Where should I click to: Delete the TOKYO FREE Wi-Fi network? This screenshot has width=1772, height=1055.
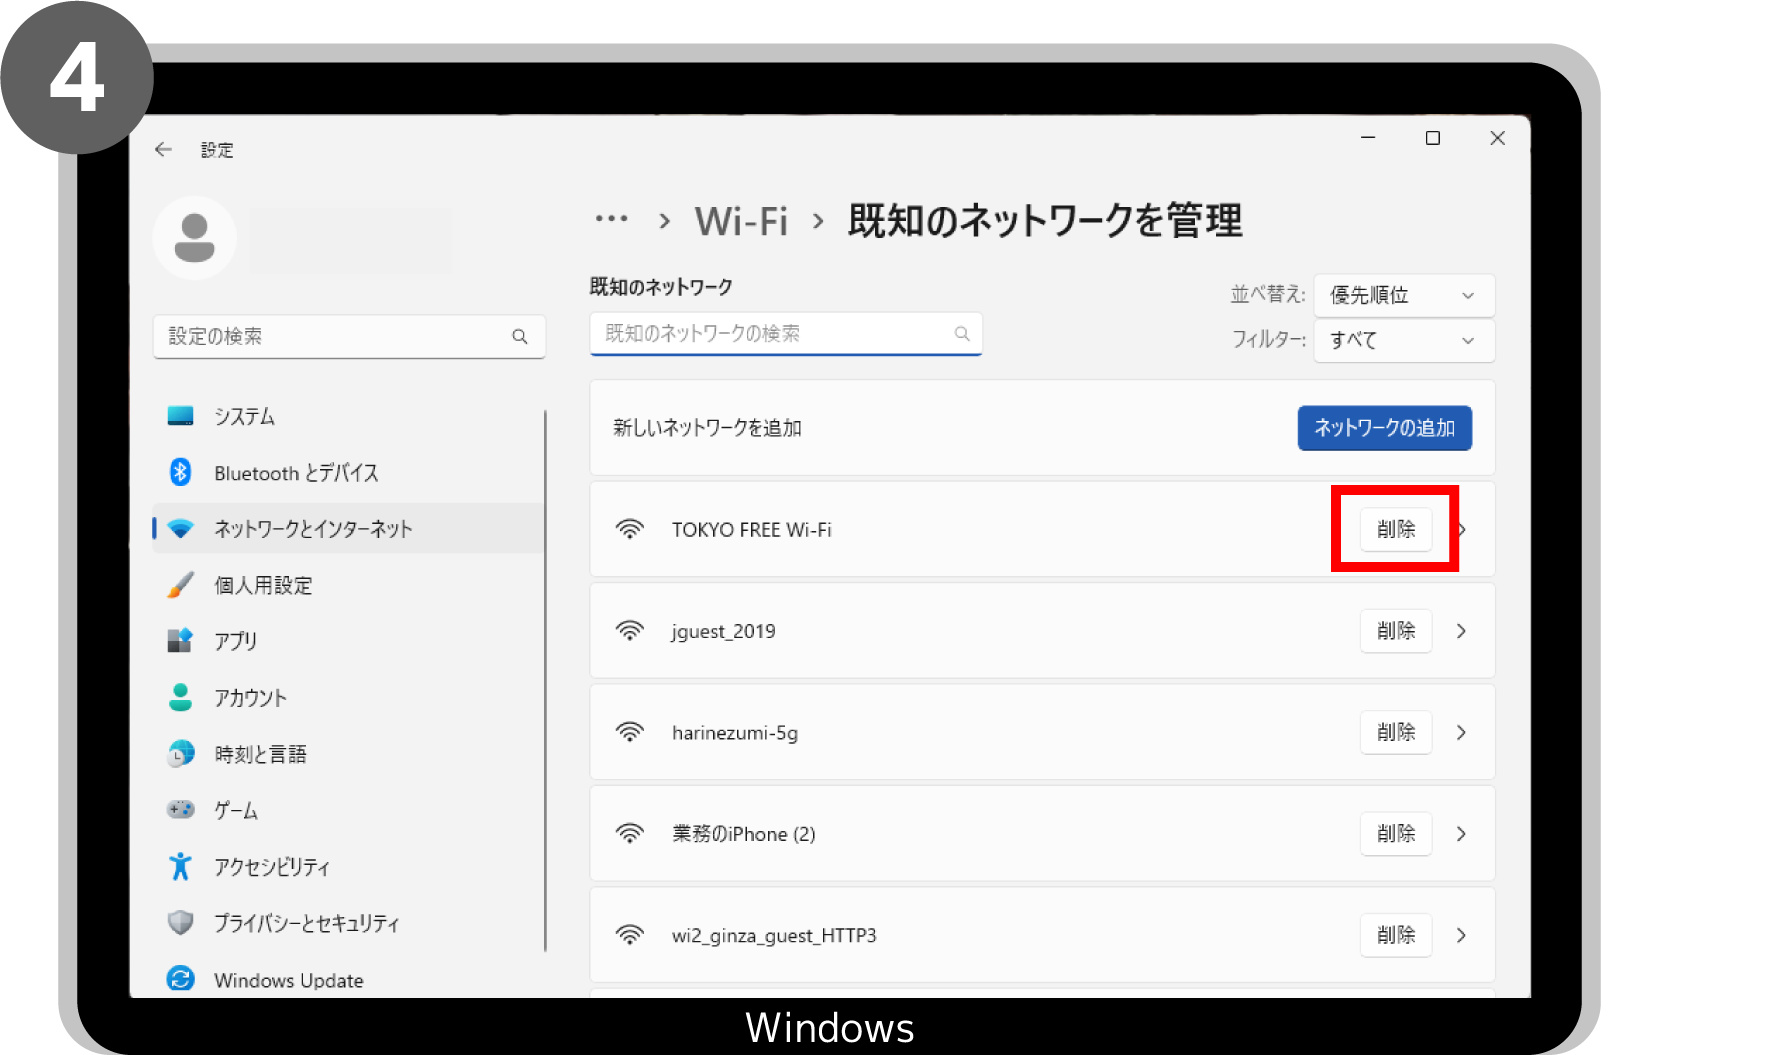[1395, 529]
